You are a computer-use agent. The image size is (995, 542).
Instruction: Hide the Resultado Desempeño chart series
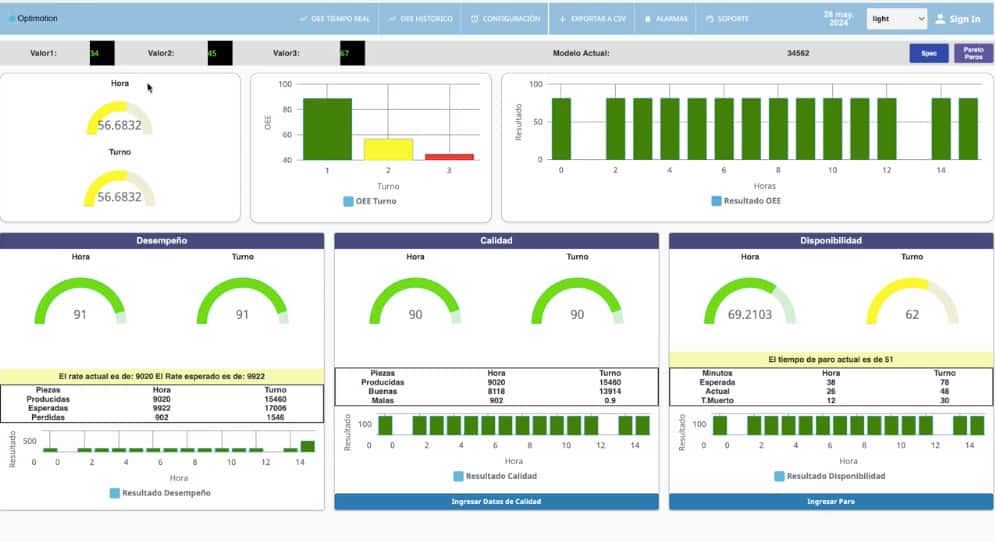pyautogui.click(x=115, y=493)
